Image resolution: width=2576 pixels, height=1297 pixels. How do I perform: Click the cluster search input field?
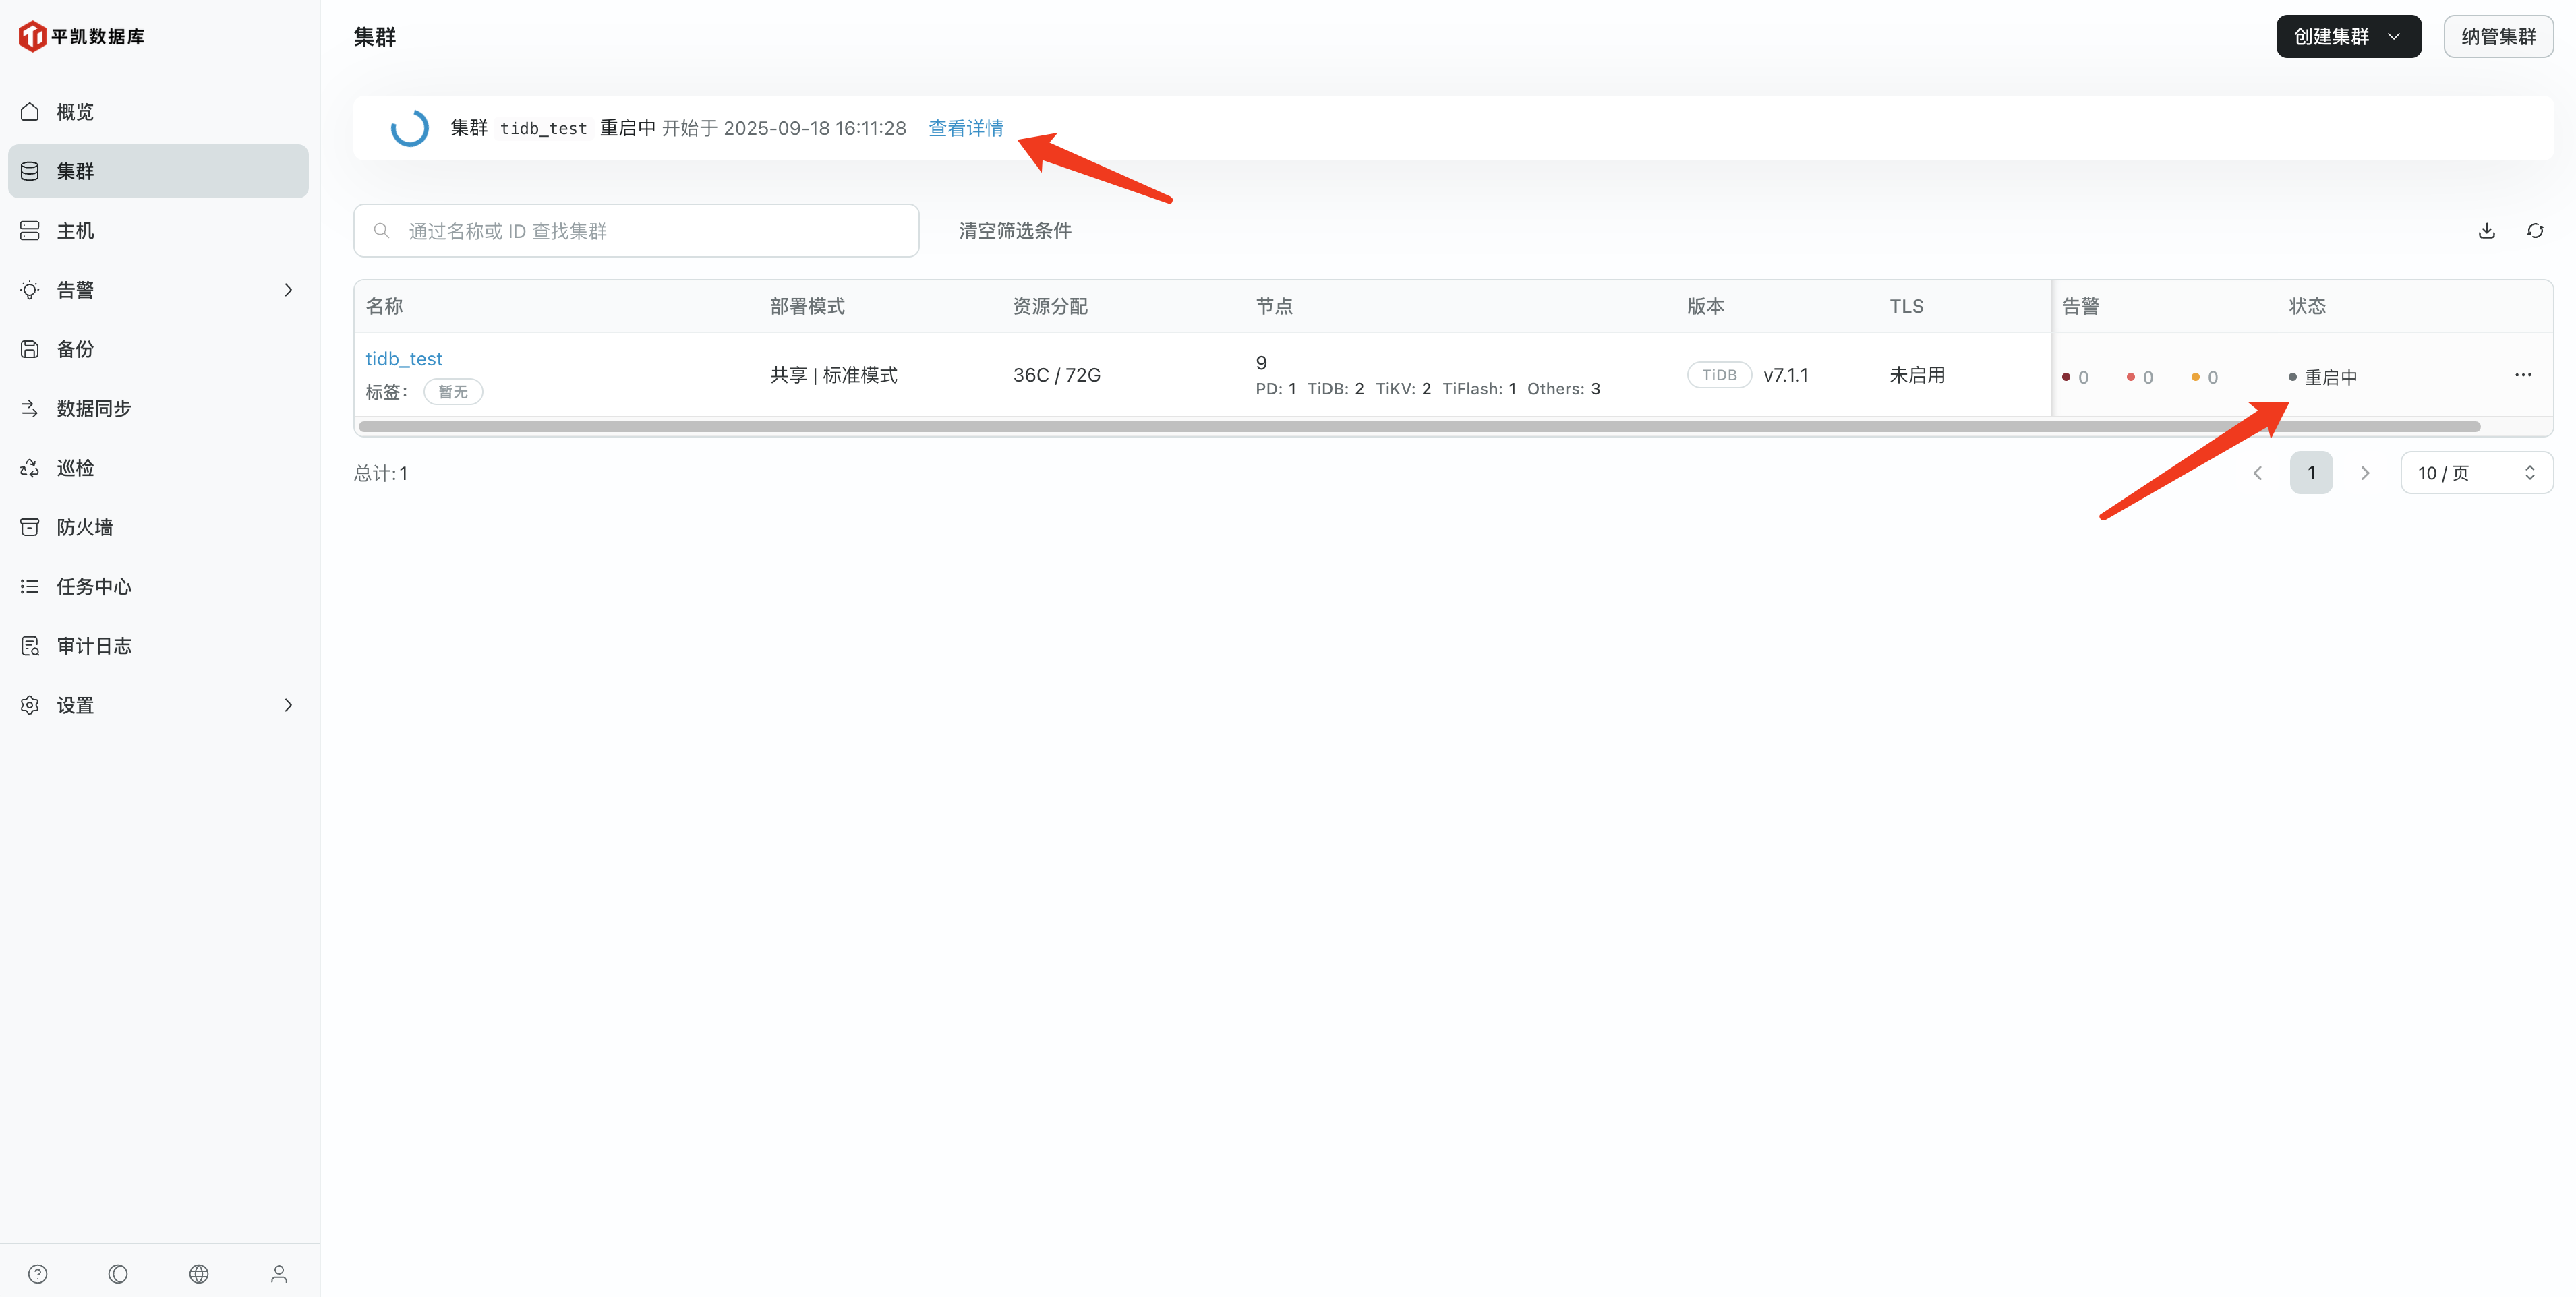click(636, 230)
